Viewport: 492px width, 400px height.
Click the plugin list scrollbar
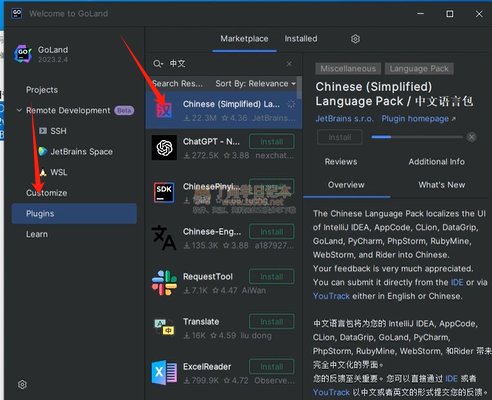(299, 87)
